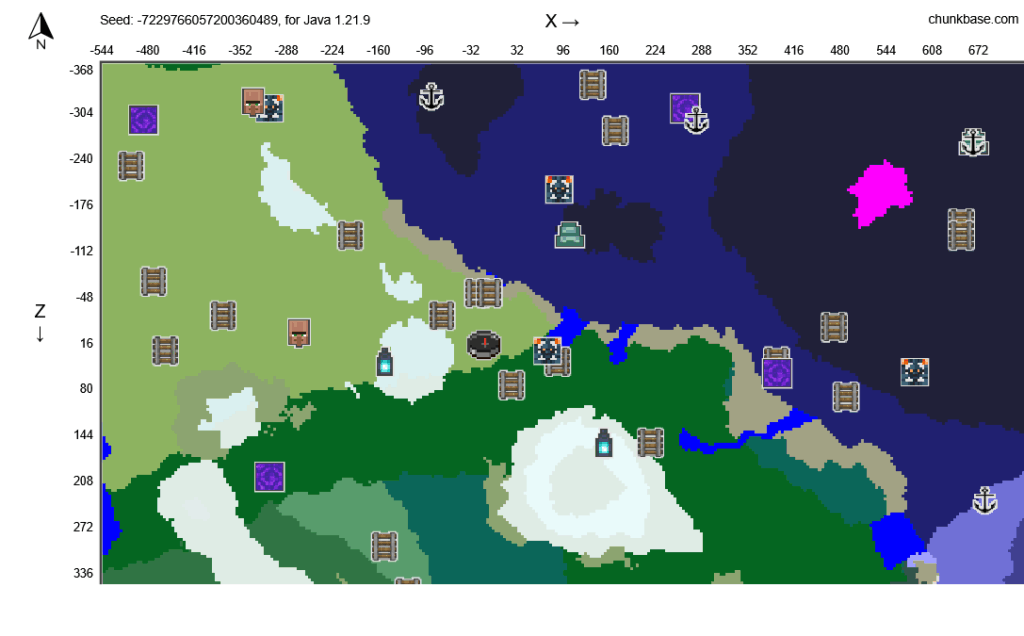The width and height of the screenshot is (1024, 636).
Task: Select stacked mineshaft marker below the top-right shipwreck
Action: tap(961, 229)
